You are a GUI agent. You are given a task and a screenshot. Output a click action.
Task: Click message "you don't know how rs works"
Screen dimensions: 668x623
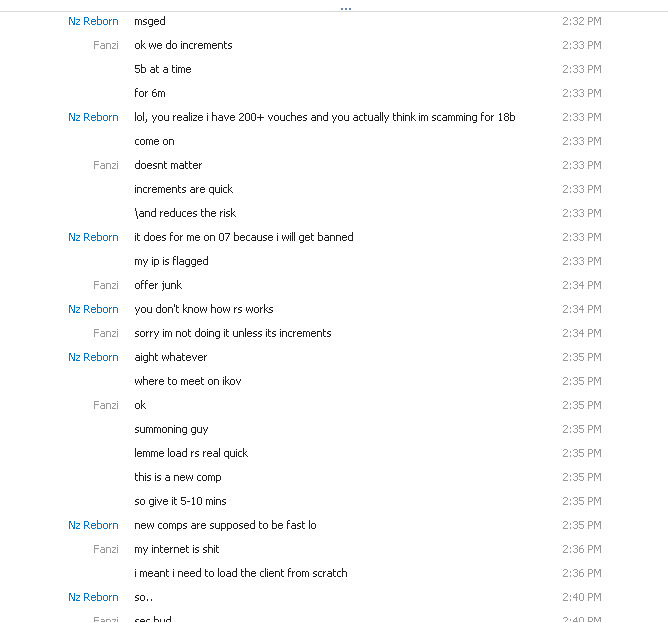[x=203, y=309]
